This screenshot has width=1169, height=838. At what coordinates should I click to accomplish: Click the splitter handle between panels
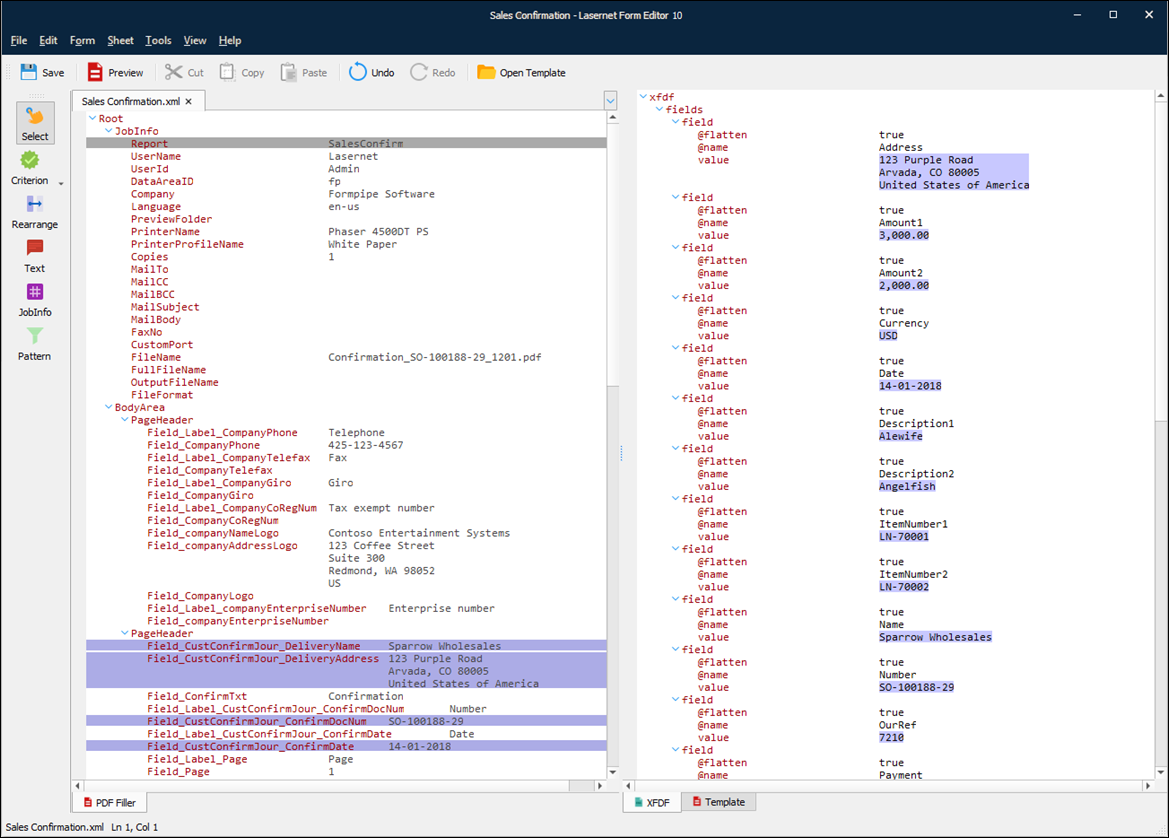pyautogui.click(x=621, y=453)
